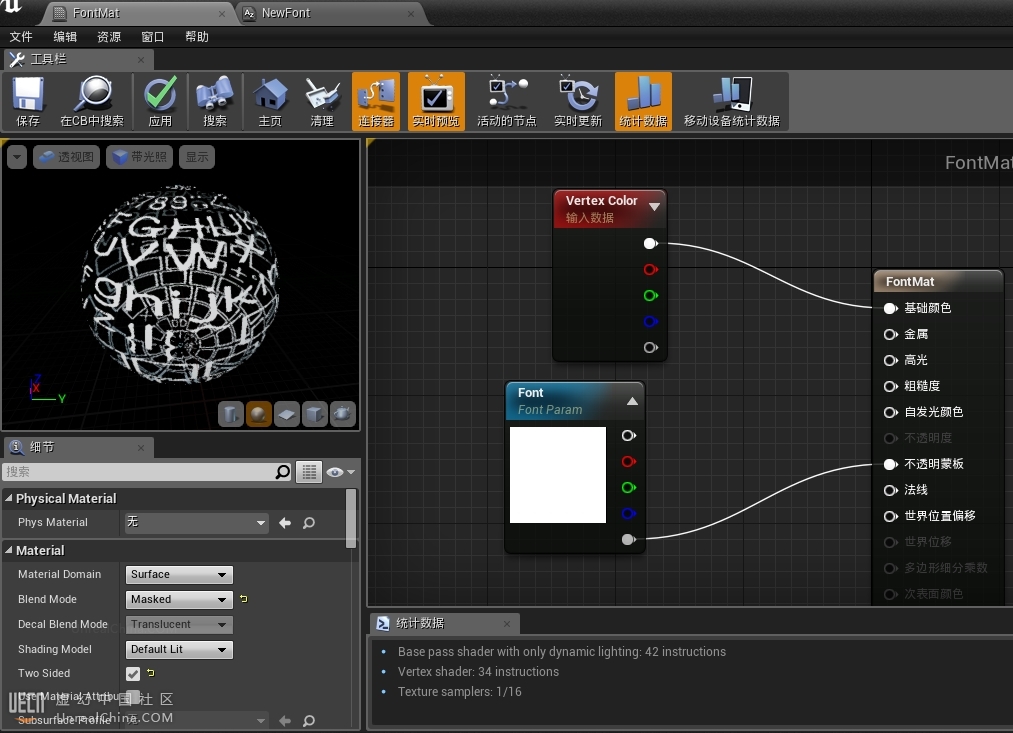Reset Blend Mode with its yellow arrow
The image size is (1013, 733).
tap(244, 599)
